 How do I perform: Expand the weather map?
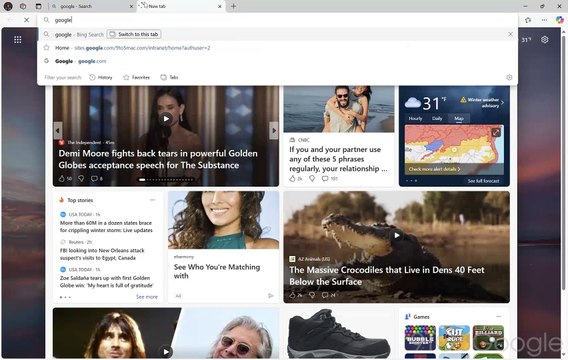[496, 132]
